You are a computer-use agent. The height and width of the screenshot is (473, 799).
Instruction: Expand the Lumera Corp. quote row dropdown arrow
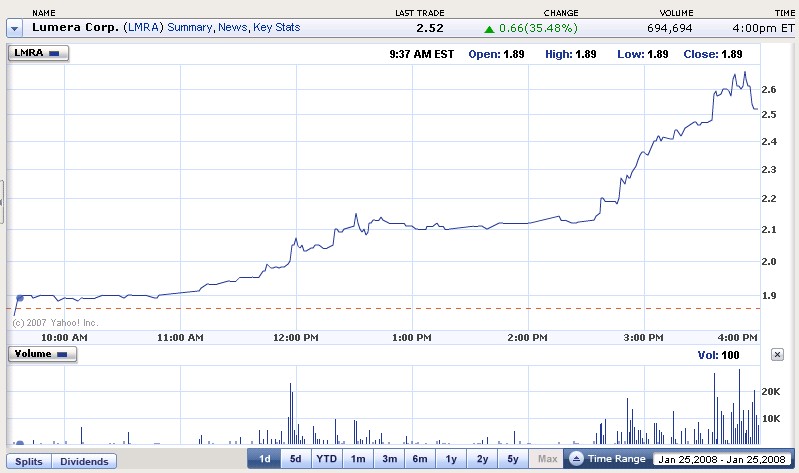pyautogui.click(x=14, y=29)
